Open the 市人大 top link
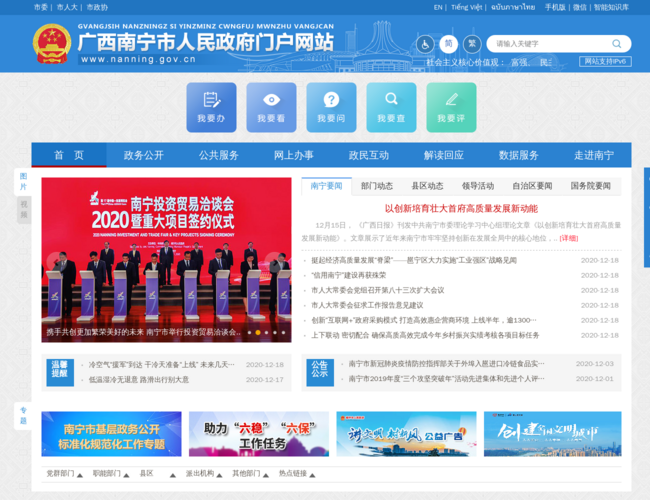The height and width of the screenshot is (500, 650). tap(67, 7)
